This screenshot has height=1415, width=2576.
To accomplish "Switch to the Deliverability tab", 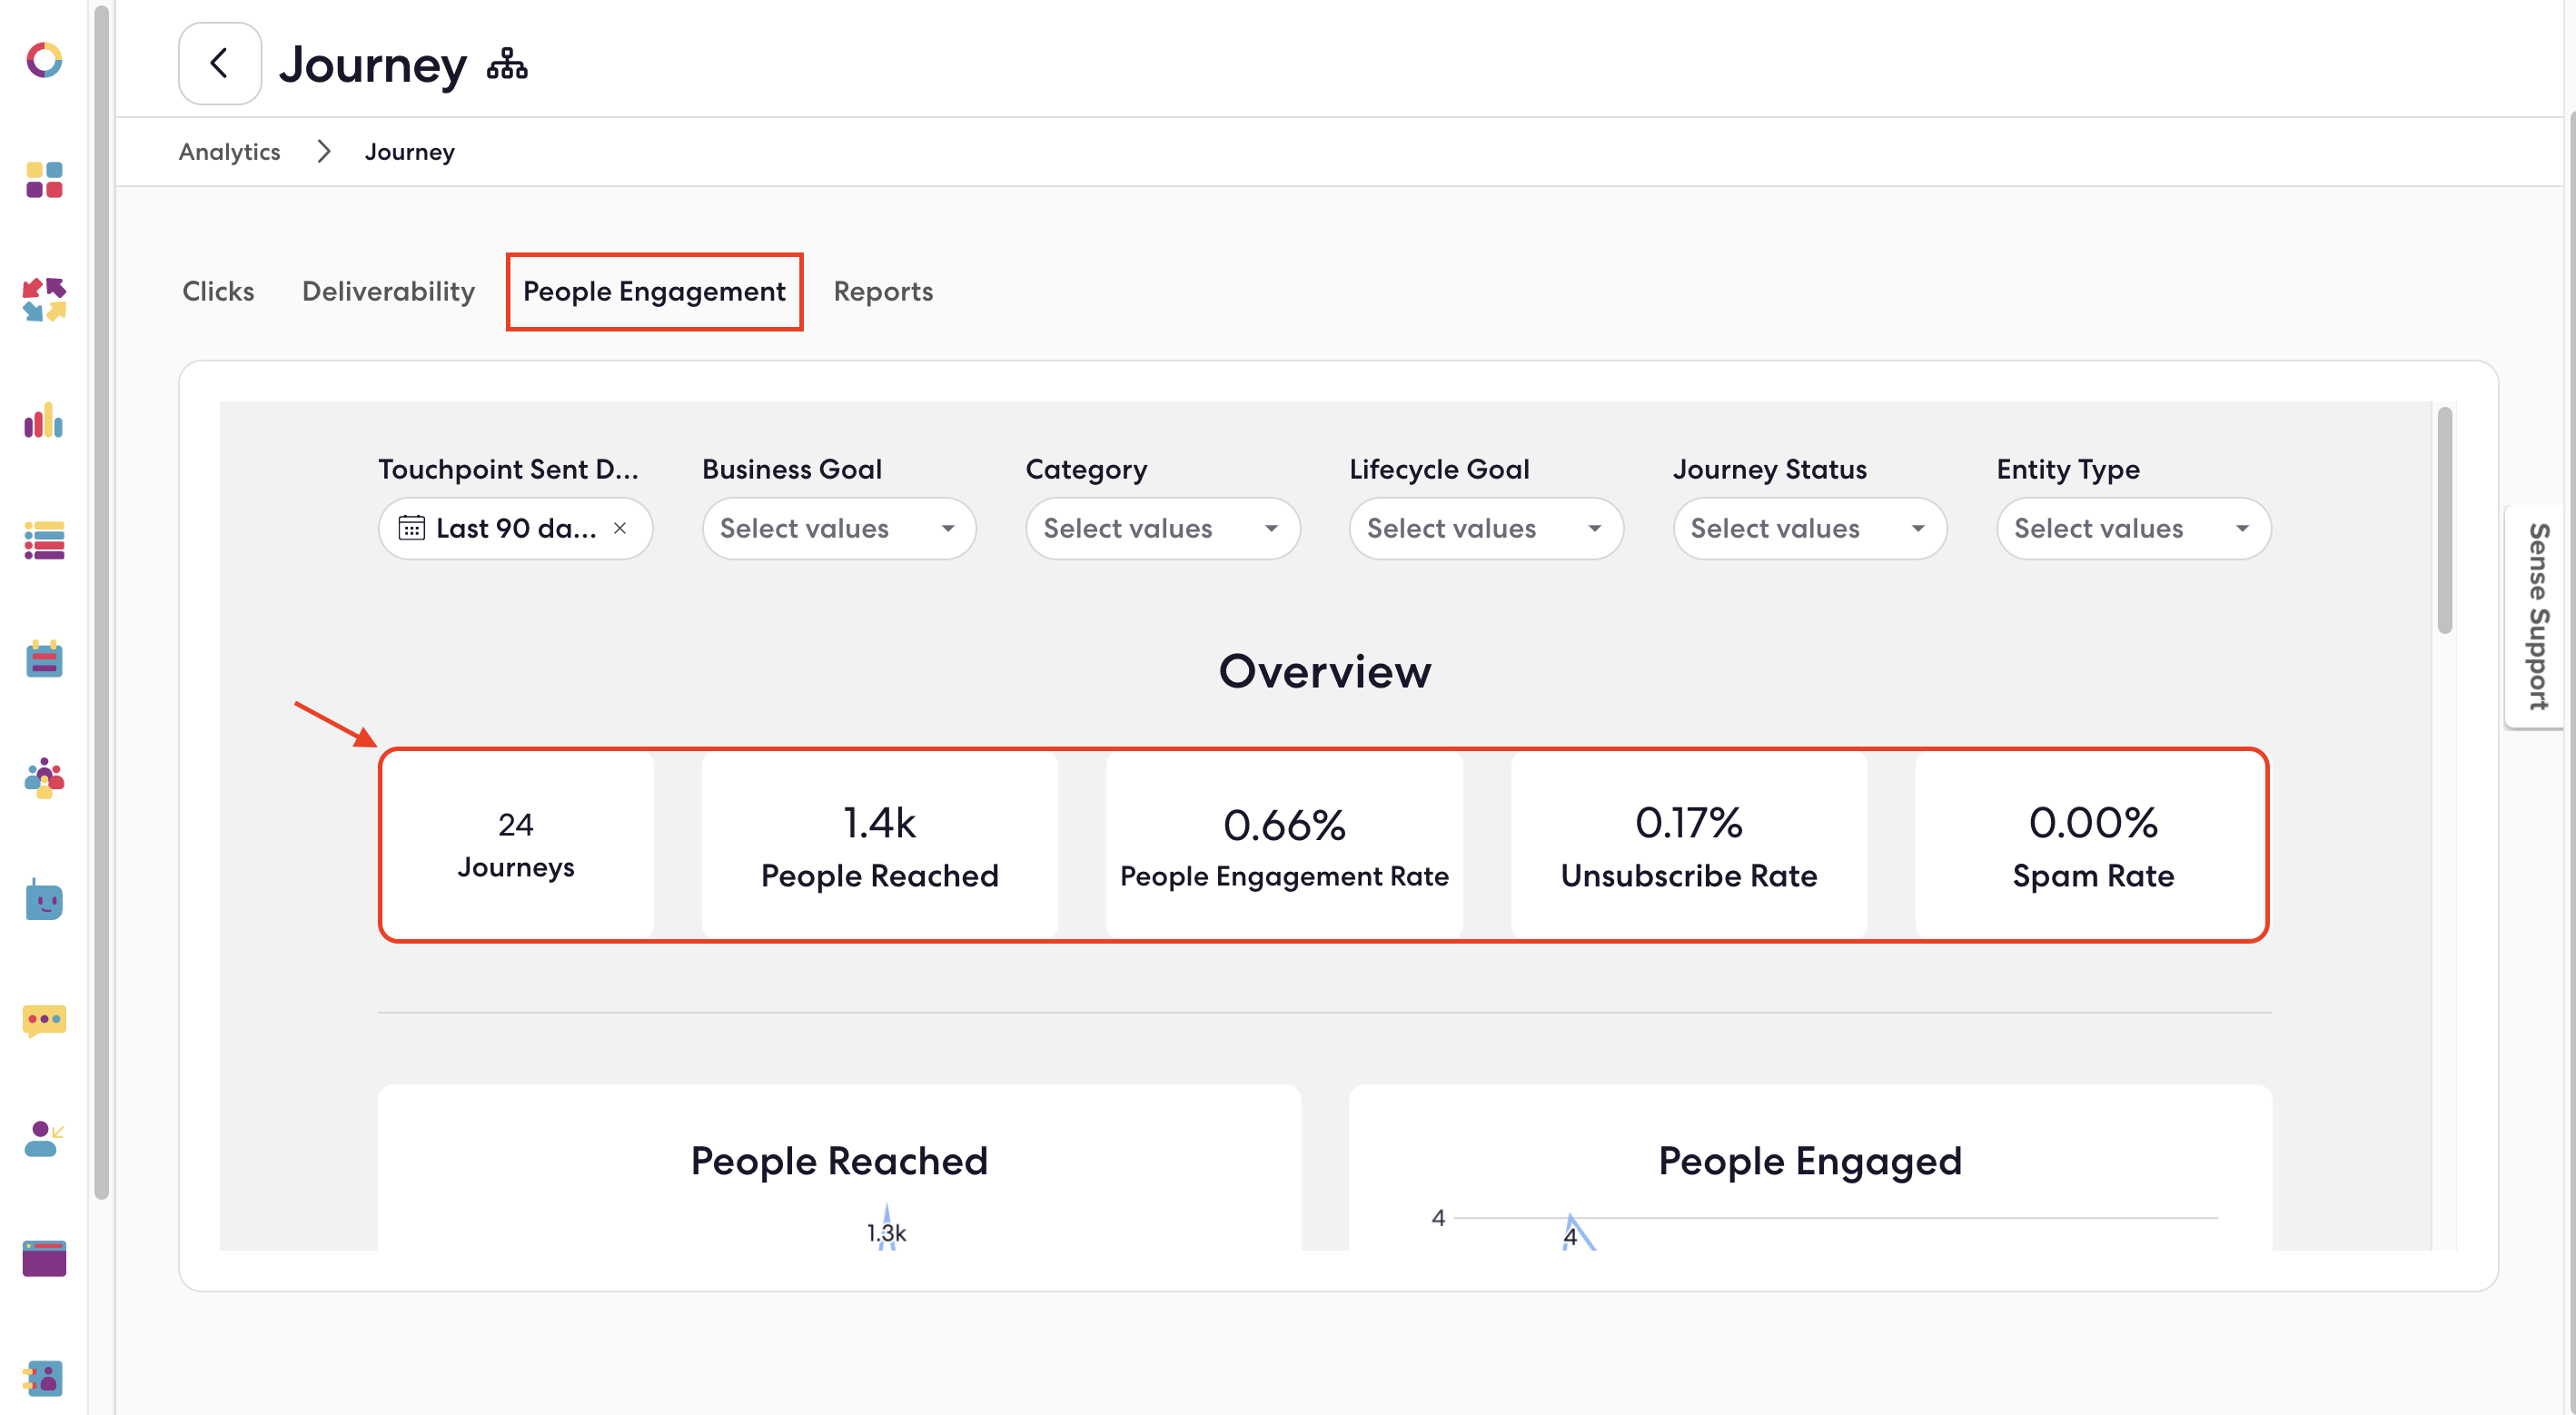I will point(388,291).
